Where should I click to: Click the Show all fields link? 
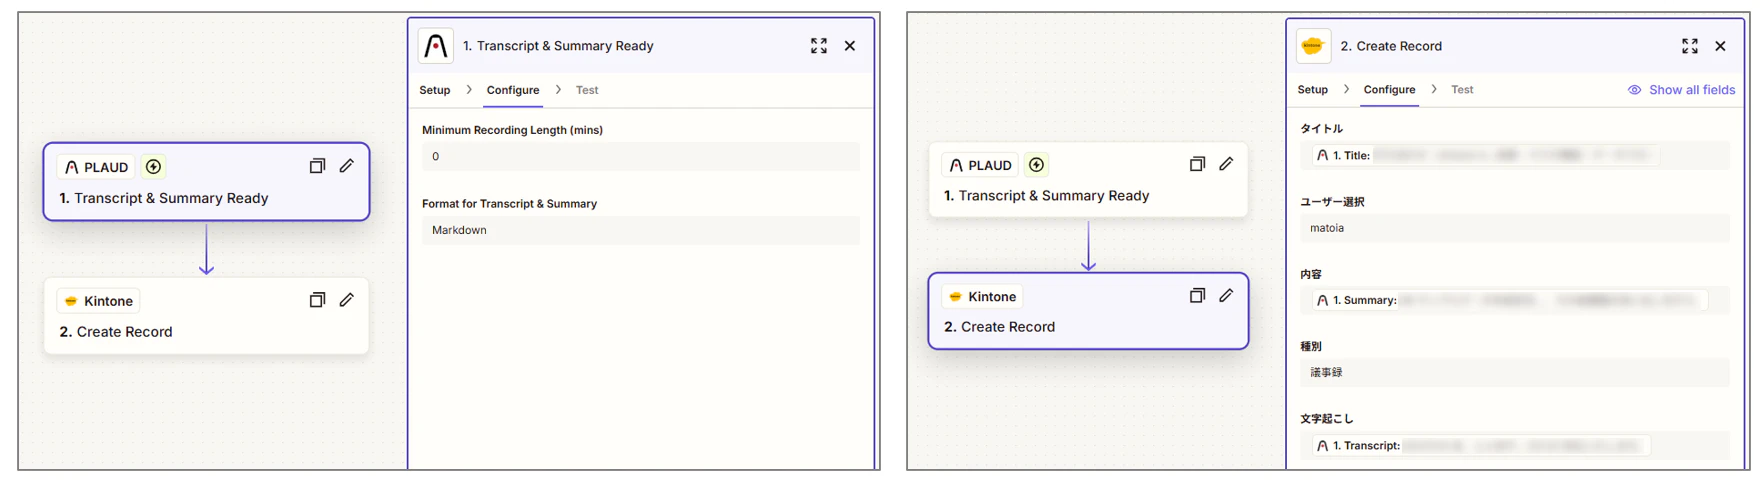coord(1692,90)
